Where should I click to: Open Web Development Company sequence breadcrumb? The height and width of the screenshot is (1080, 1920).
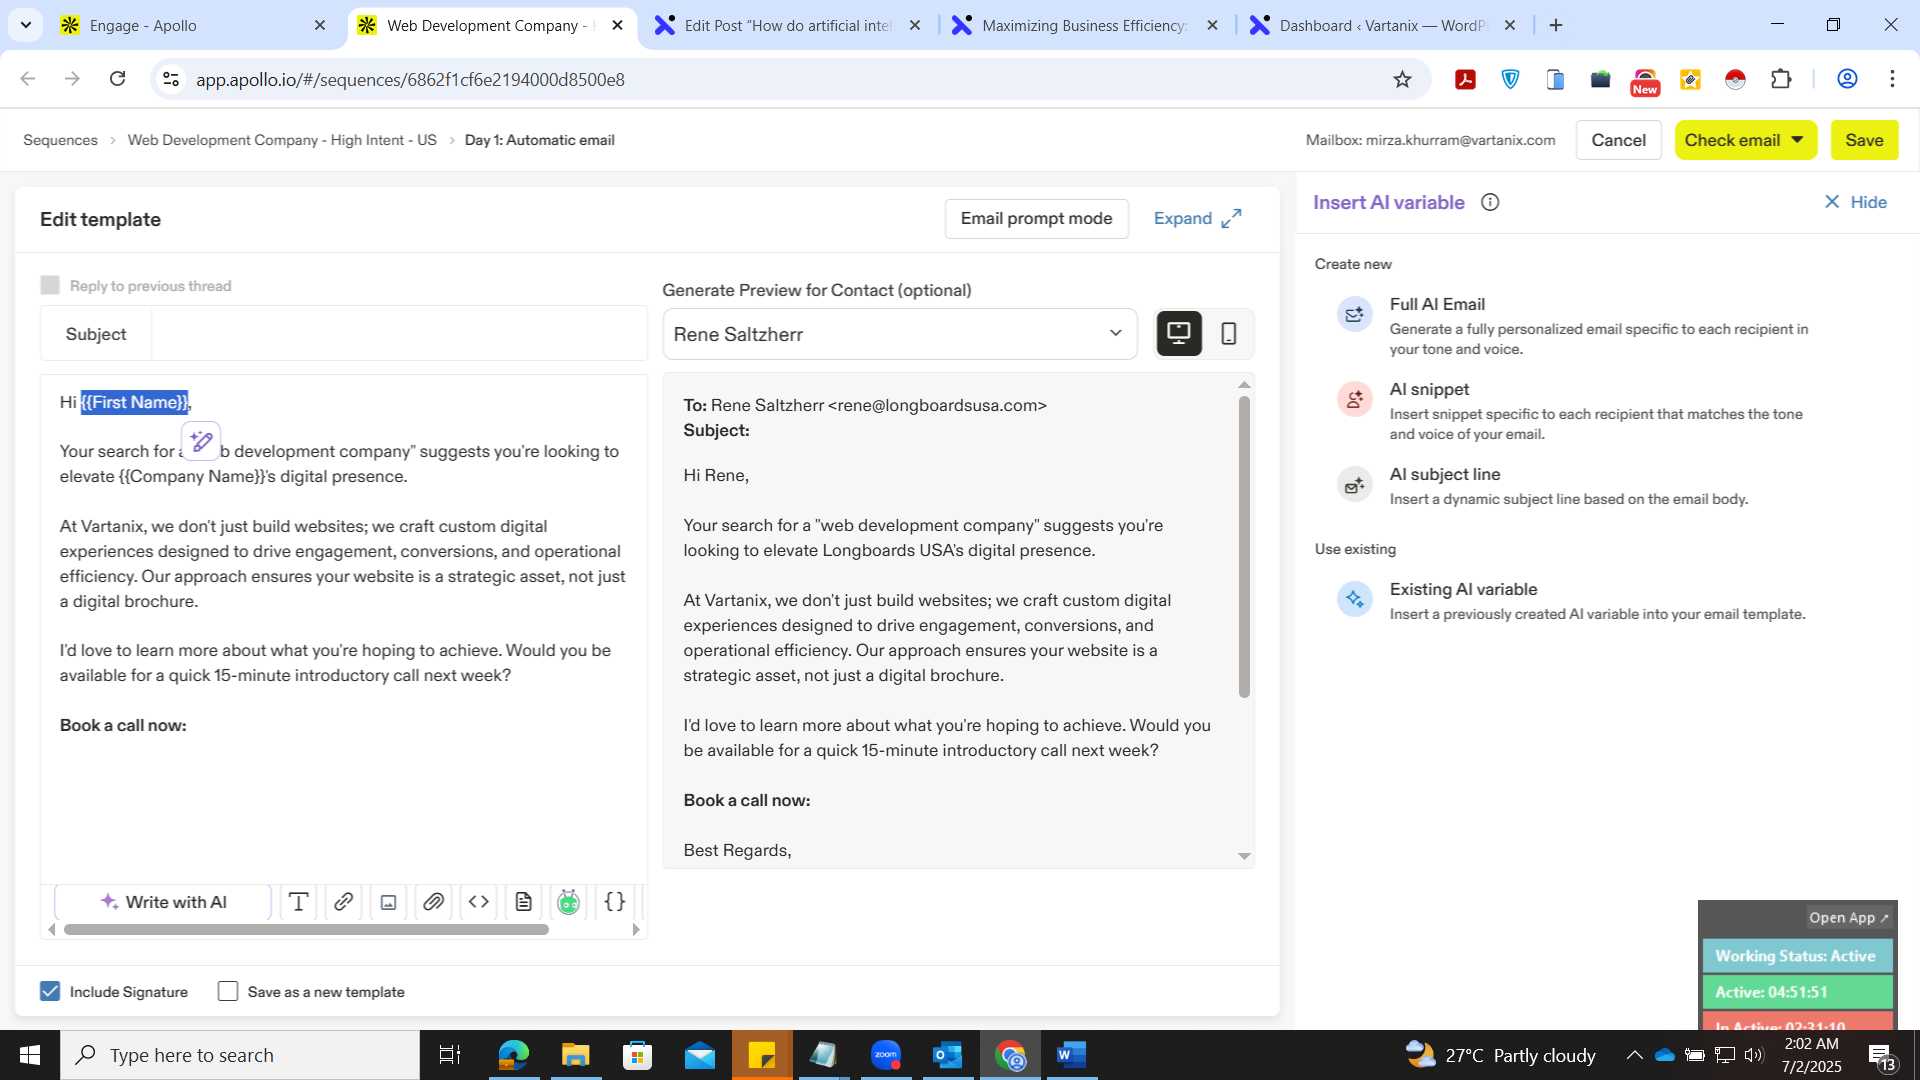[282, 140]
